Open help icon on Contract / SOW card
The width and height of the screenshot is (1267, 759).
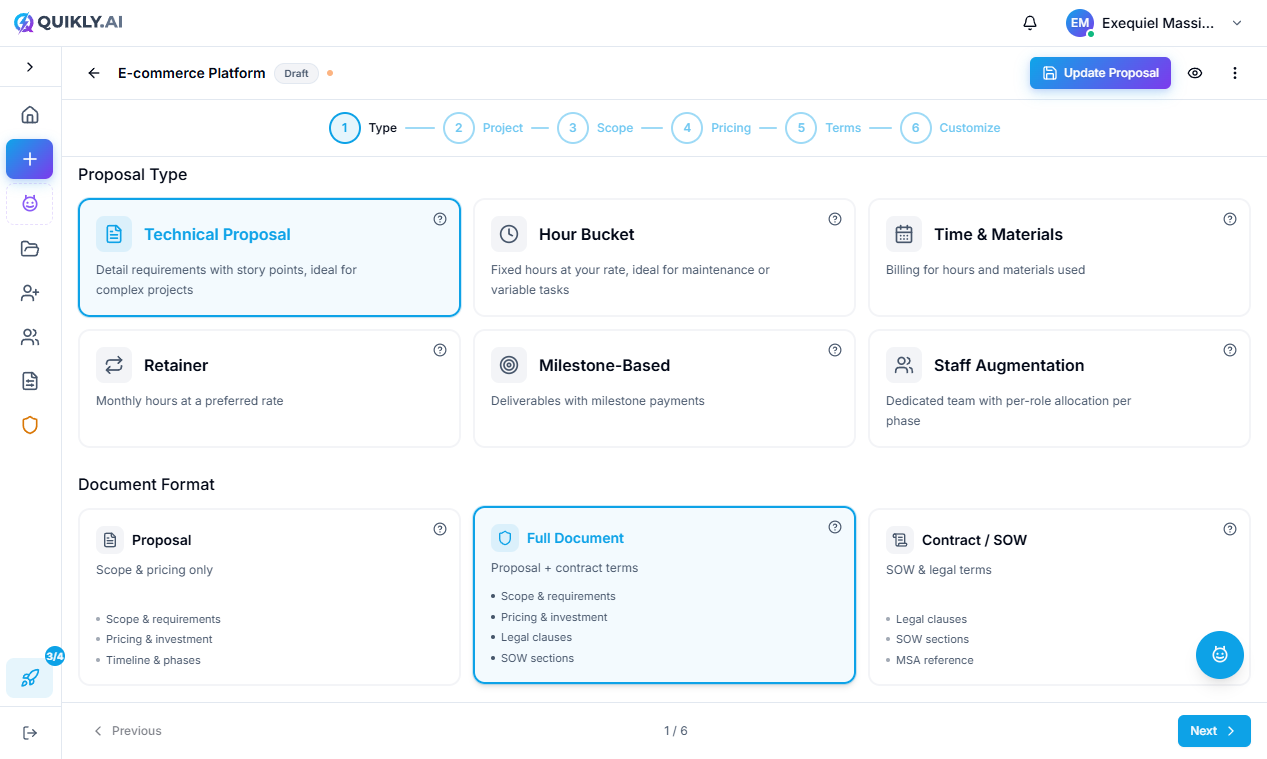click(1230, 529)
